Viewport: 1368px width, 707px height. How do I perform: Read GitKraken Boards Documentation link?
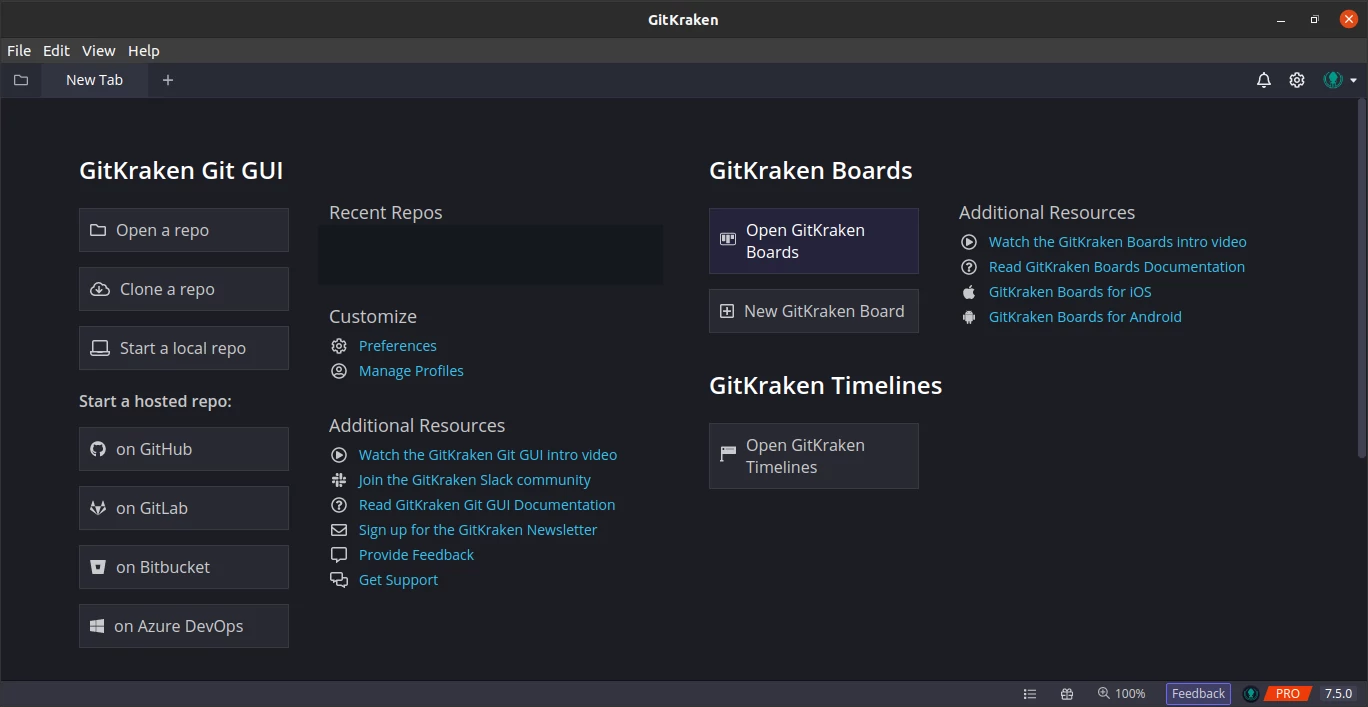click(1117, 267)
